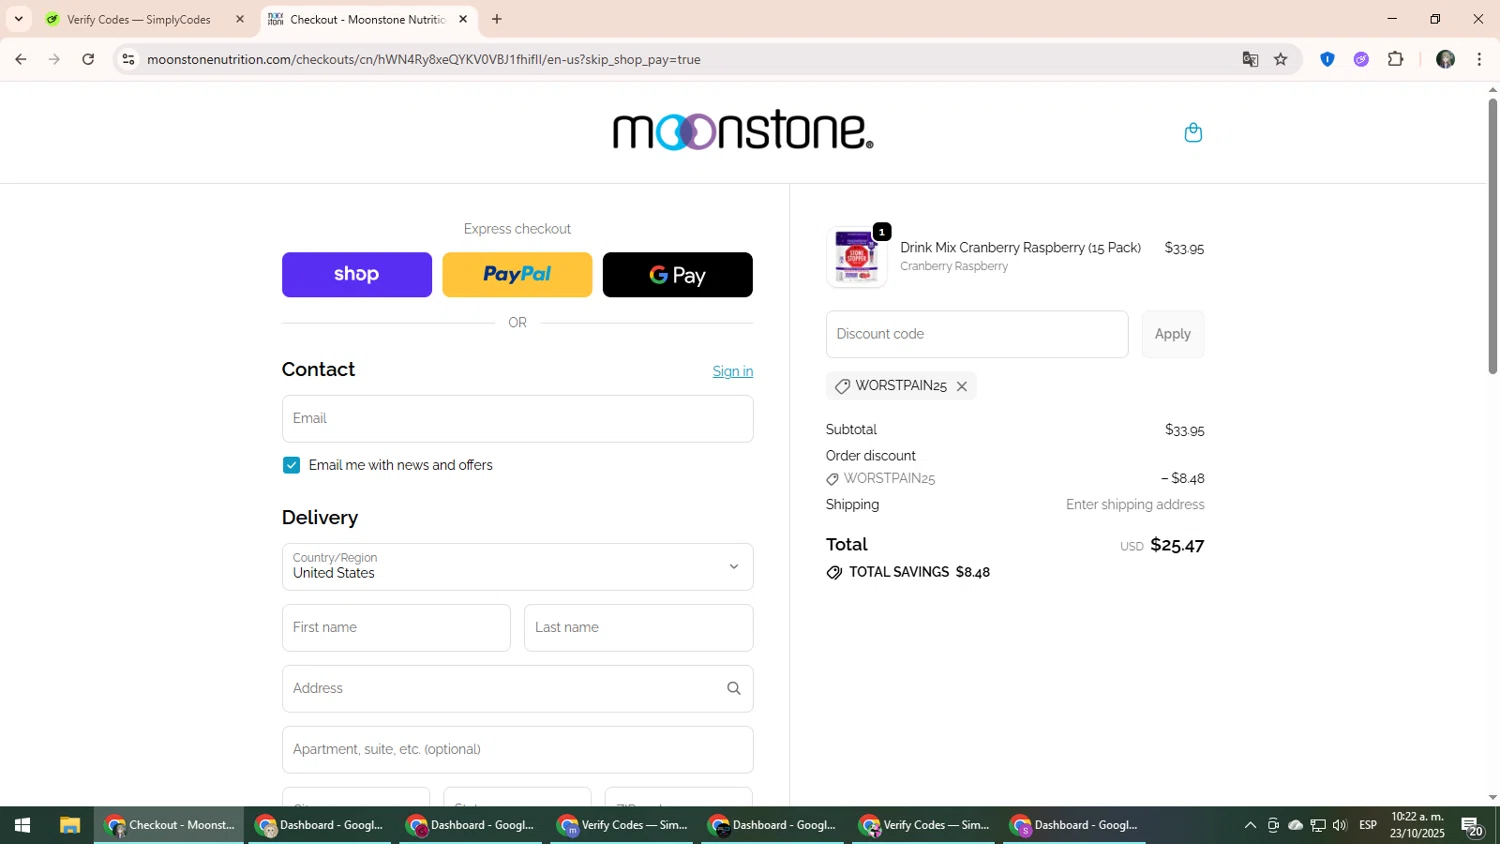This screenshot has width=1500, height=844.
Task: Click the purple extension icon in toolbar
Action: point(1361,59)
